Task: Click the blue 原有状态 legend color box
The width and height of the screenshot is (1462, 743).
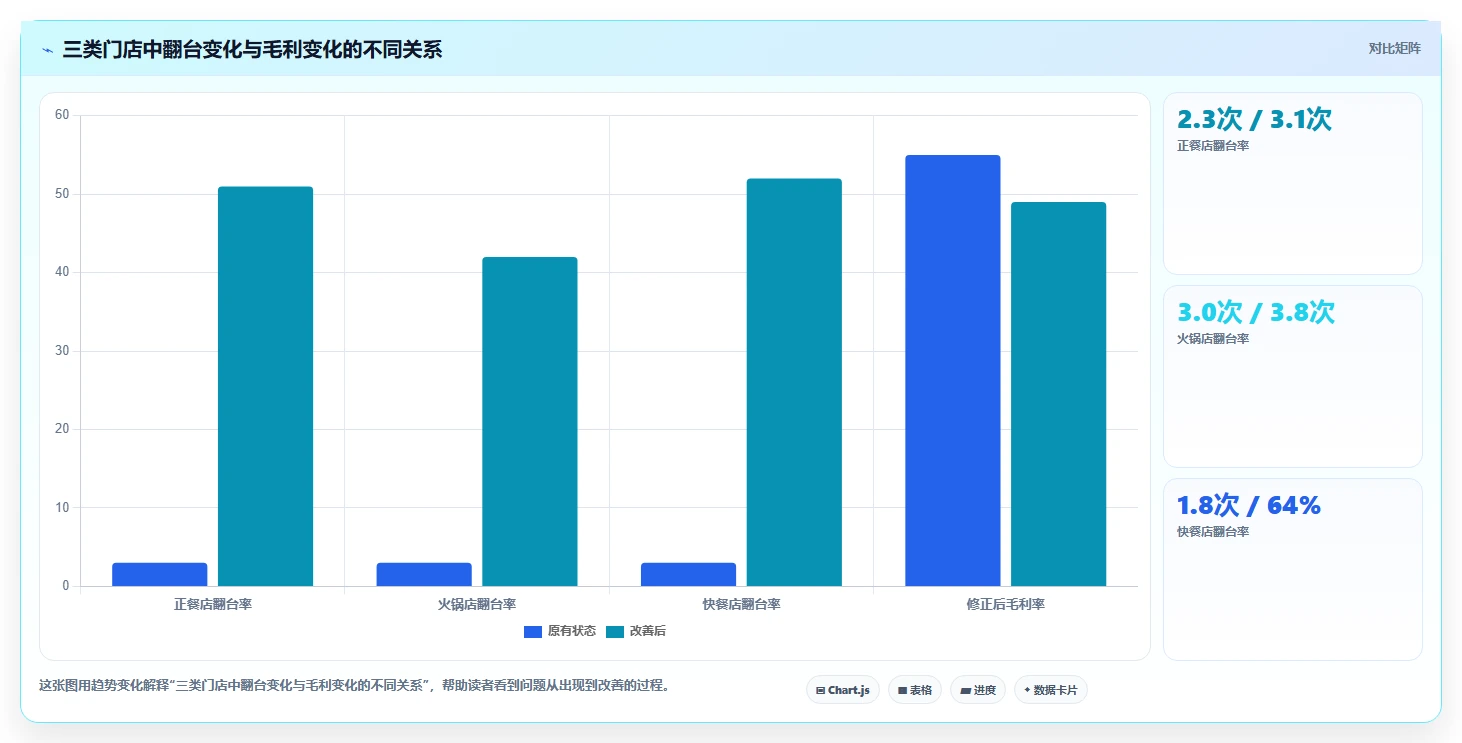Action: click(533, 631)
